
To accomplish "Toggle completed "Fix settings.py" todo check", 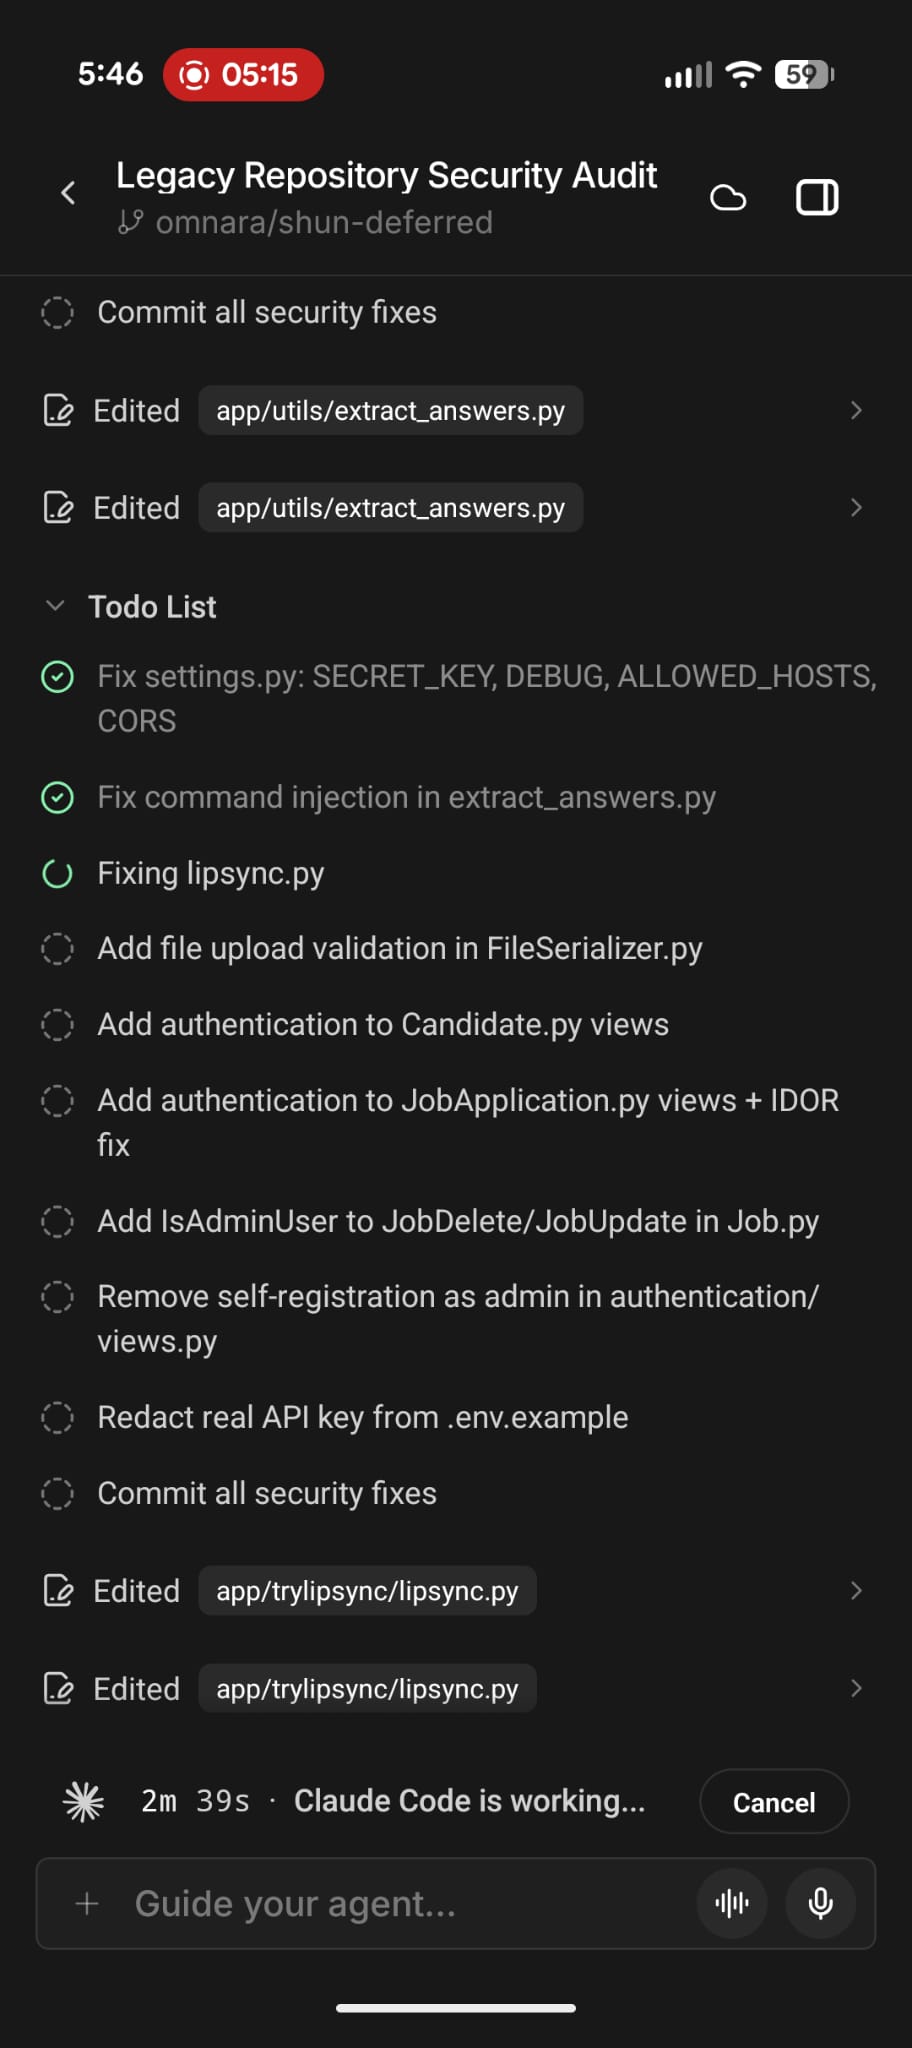I will tap(57, 677).
